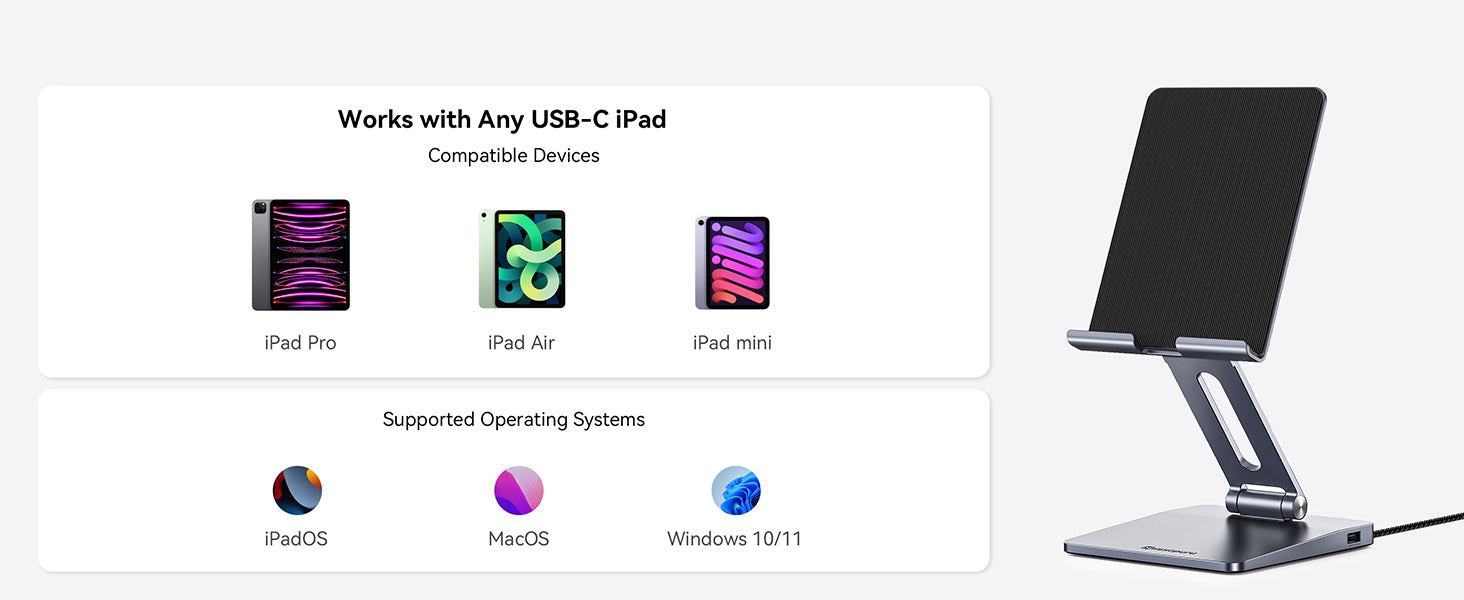Click the iPad Pro device image
The width and height of the screenshot is (1464, 600).
coord(301,255)
